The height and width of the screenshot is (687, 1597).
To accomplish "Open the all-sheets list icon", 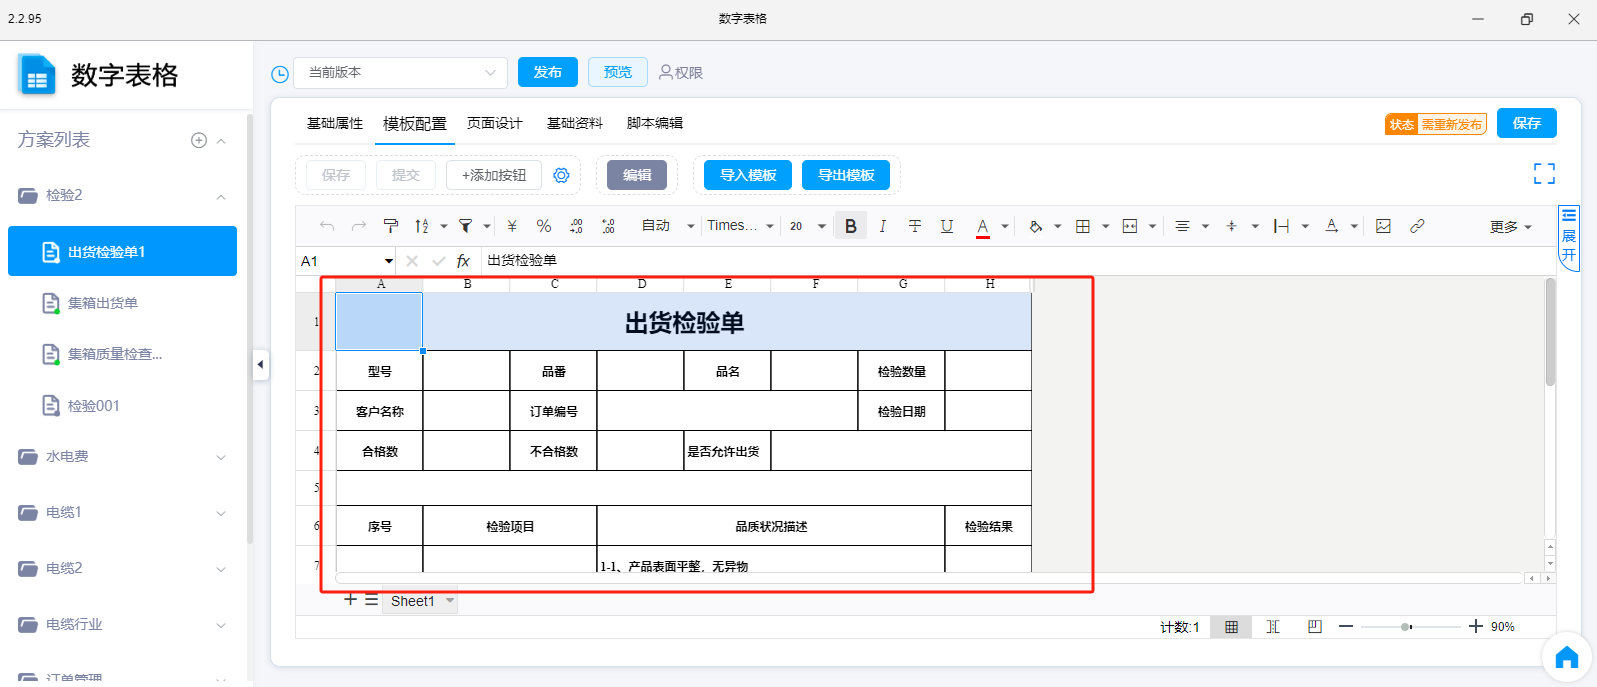I will tap(371, 600).
